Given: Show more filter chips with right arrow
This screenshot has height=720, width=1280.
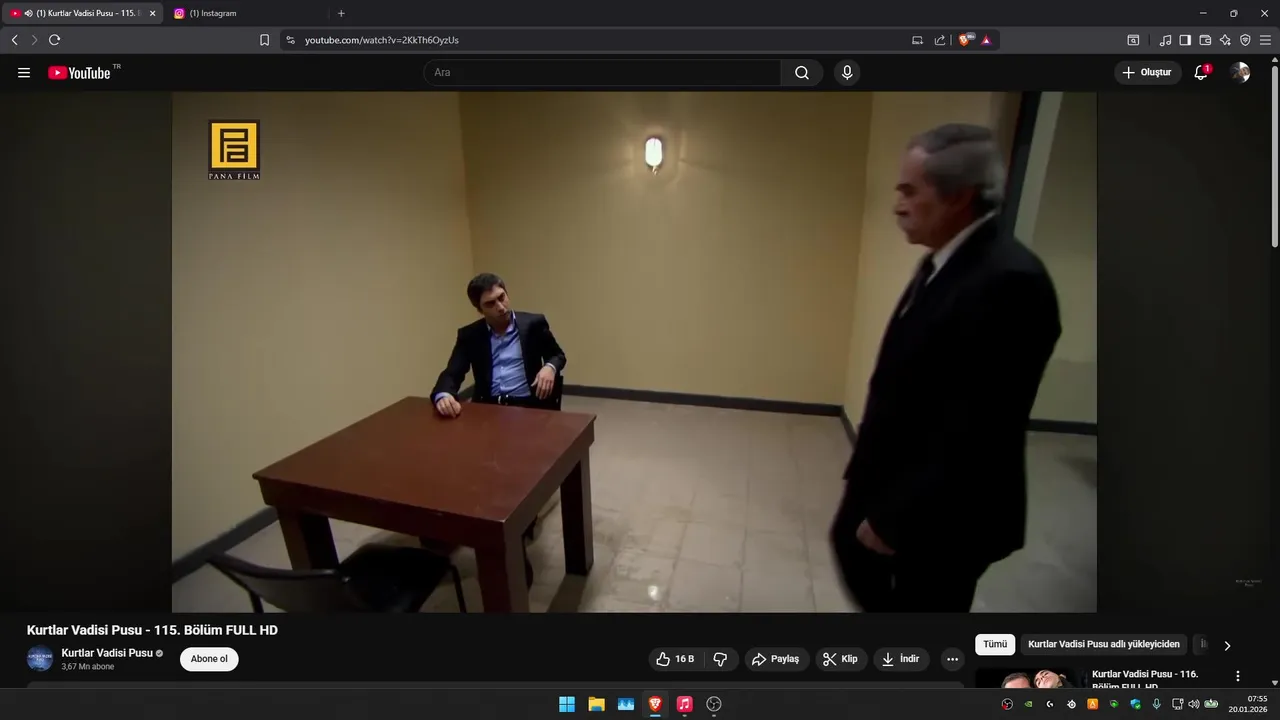Looking at the screenshot, I should 1227,645.
